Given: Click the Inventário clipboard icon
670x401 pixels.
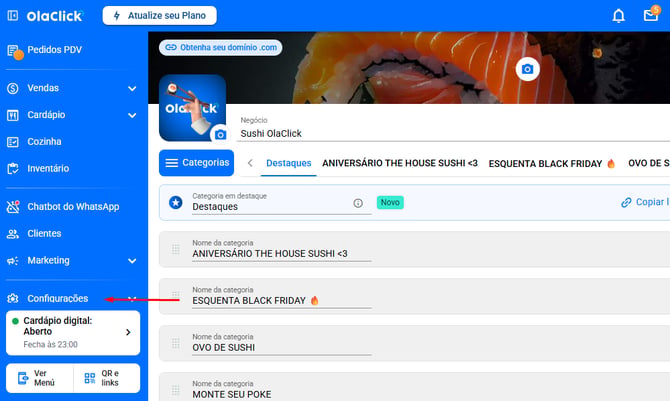Looking at the screenshot, I should pyautogui.click(x=13, y=169).
